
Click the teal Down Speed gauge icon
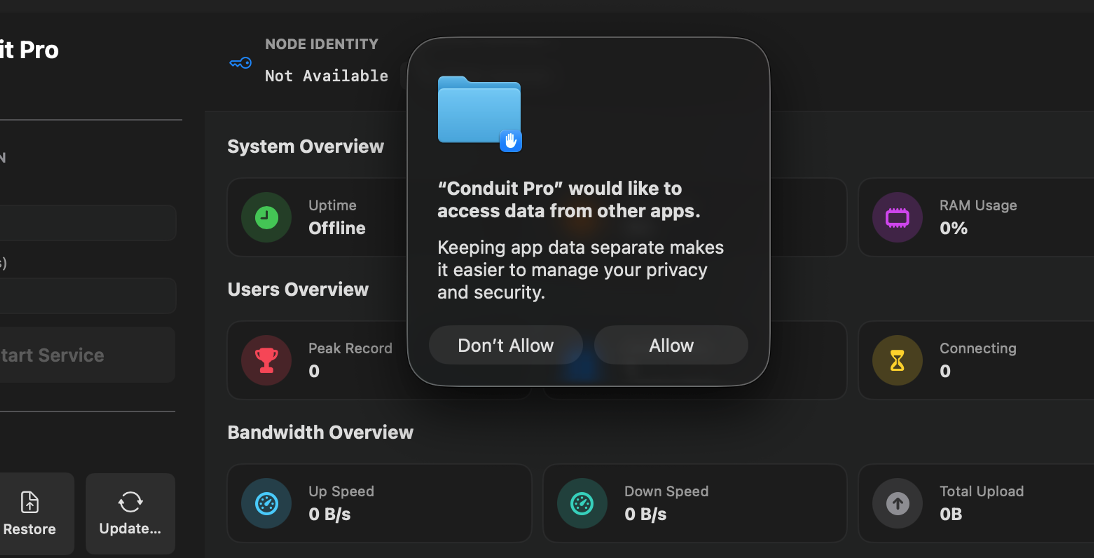click(582, 503)
